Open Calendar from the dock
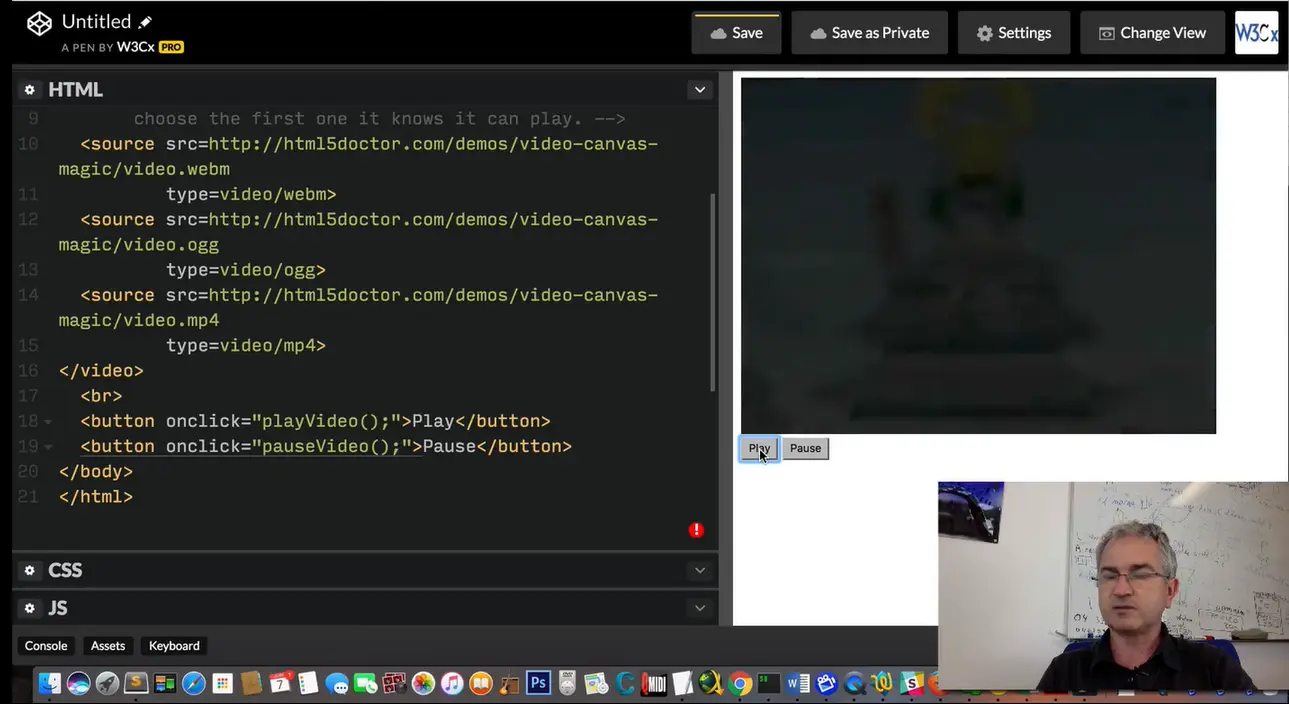 281,684
